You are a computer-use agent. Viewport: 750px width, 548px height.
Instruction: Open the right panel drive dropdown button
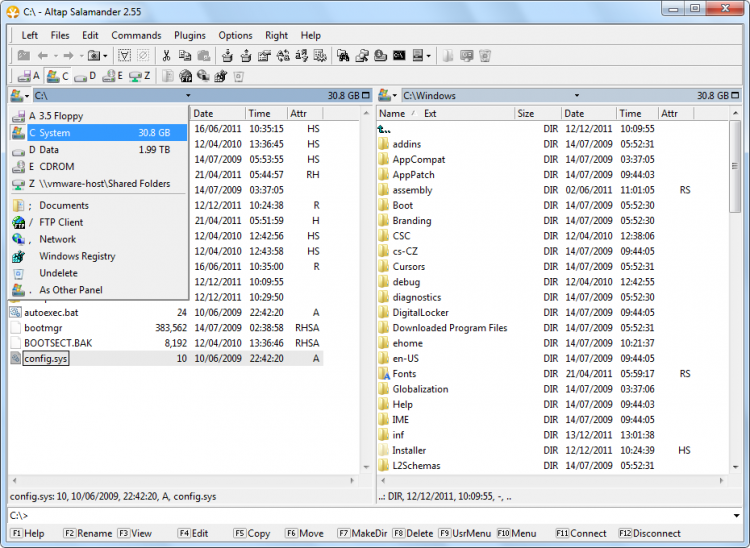click(x=387, y=96)
